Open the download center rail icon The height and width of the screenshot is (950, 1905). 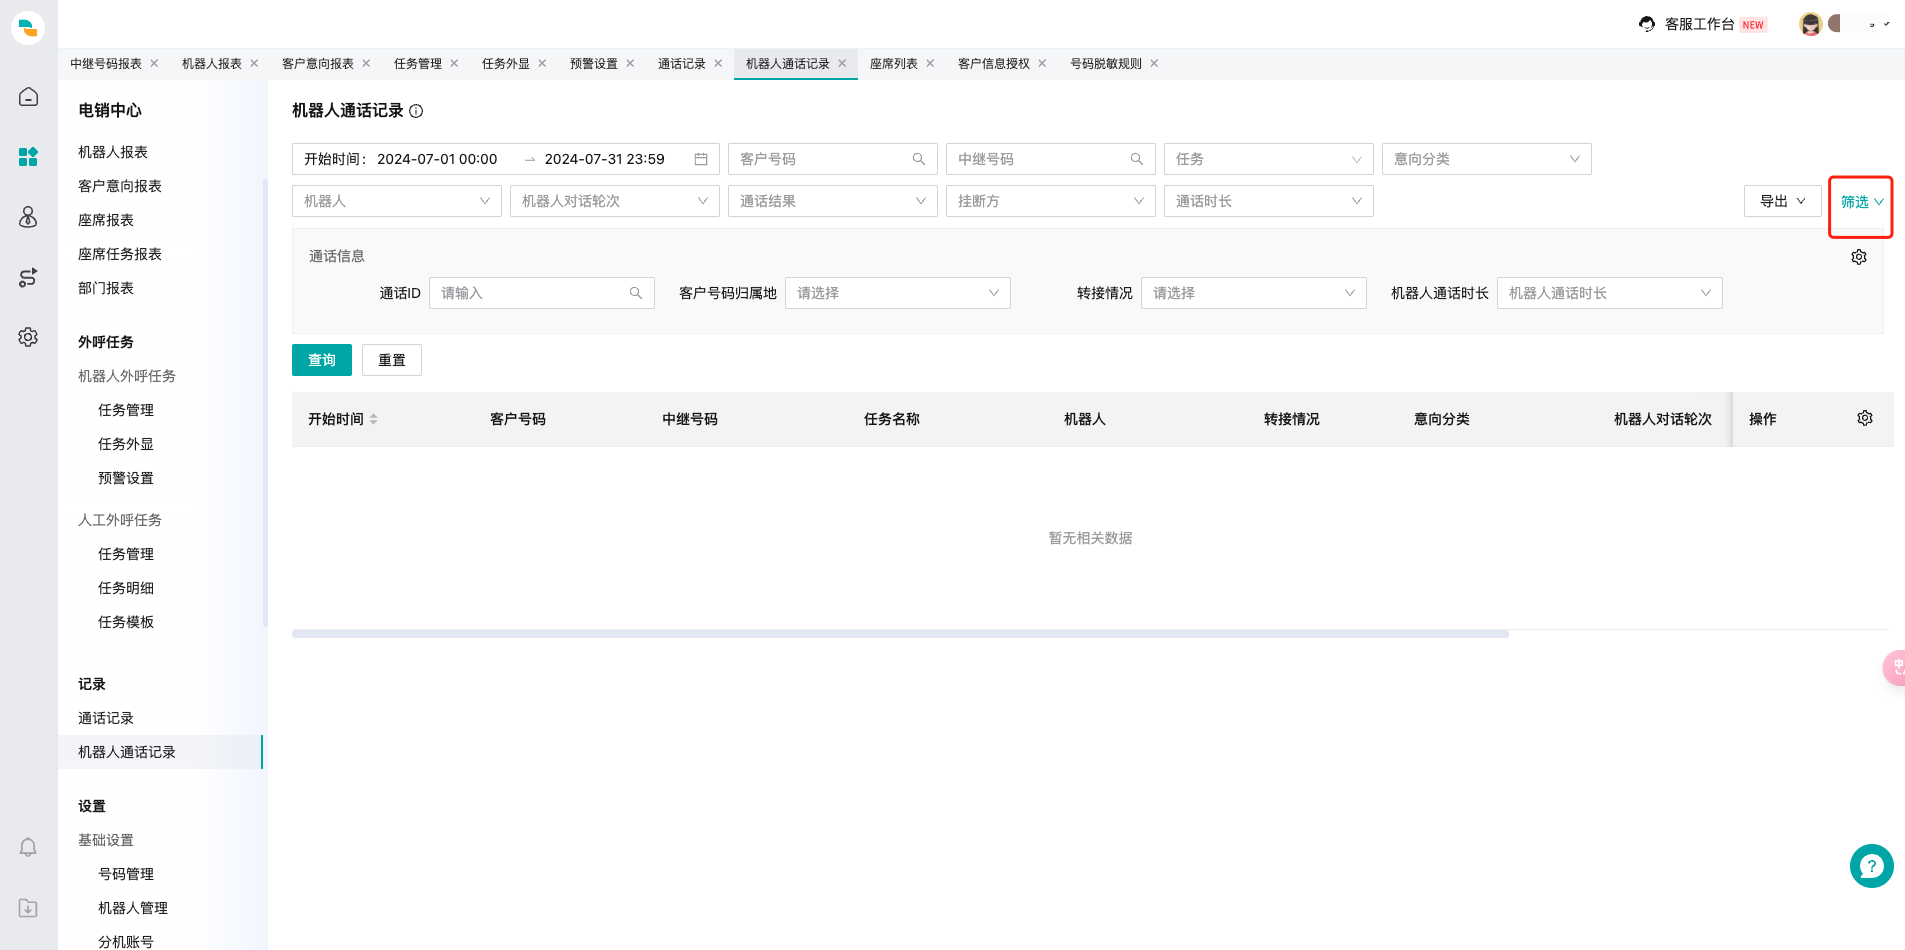click(28, 908)
